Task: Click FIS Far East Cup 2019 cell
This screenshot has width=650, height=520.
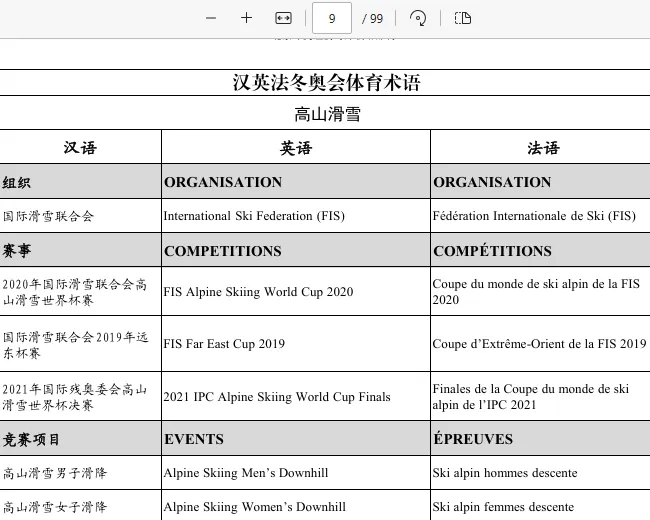Action: coord(296,344)
